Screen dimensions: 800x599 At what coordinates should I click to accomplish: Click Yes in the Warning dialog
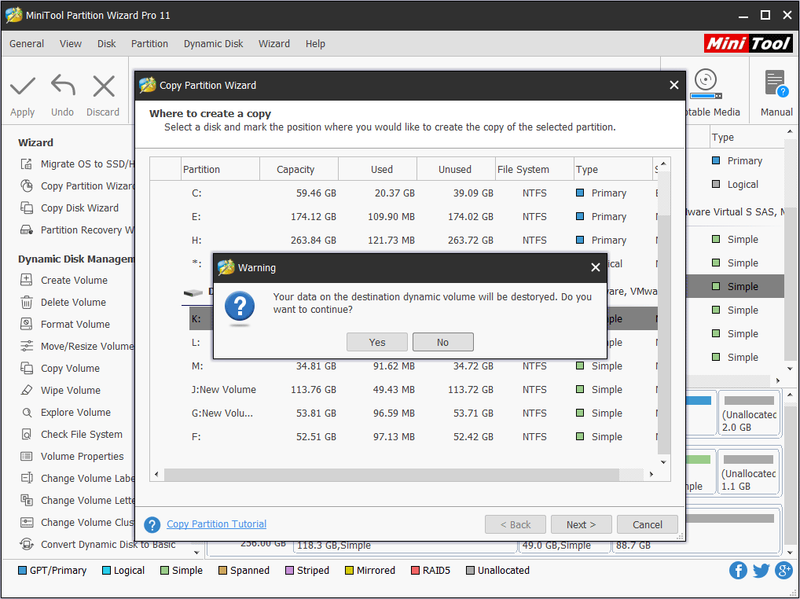(377, 342)
